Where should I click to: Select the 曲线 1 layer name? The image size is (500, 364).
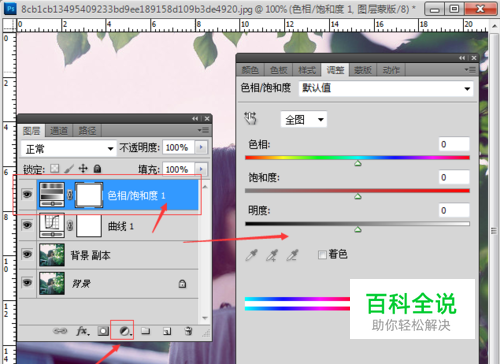pyautogui.click(x=121, y=226)
